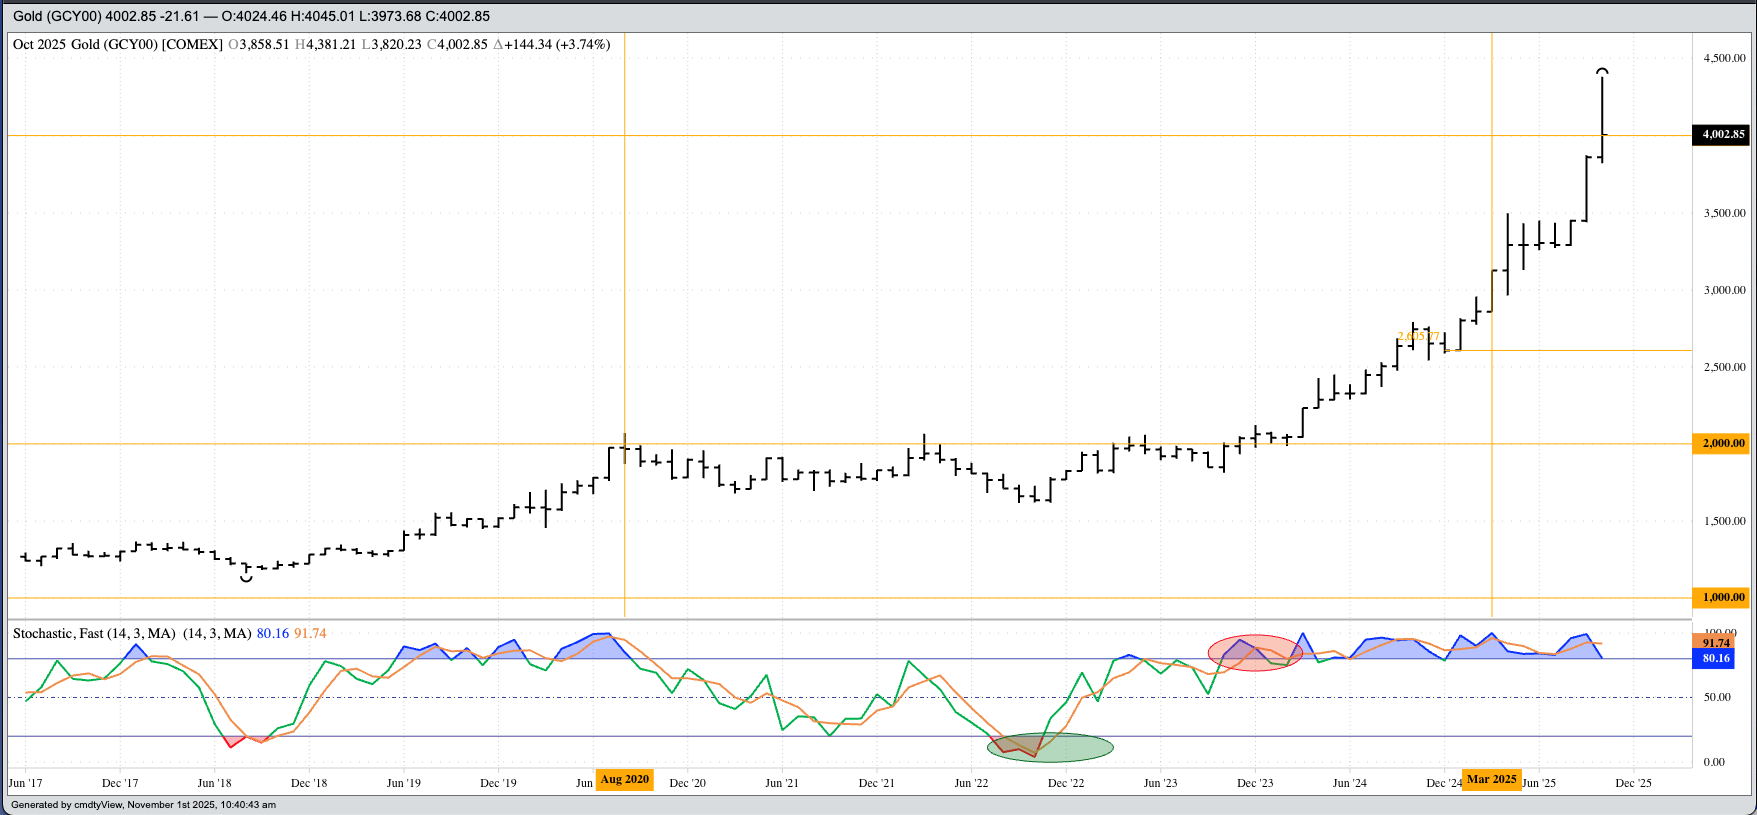Click the low marker arc near Jun '18

tap(246, 578)
